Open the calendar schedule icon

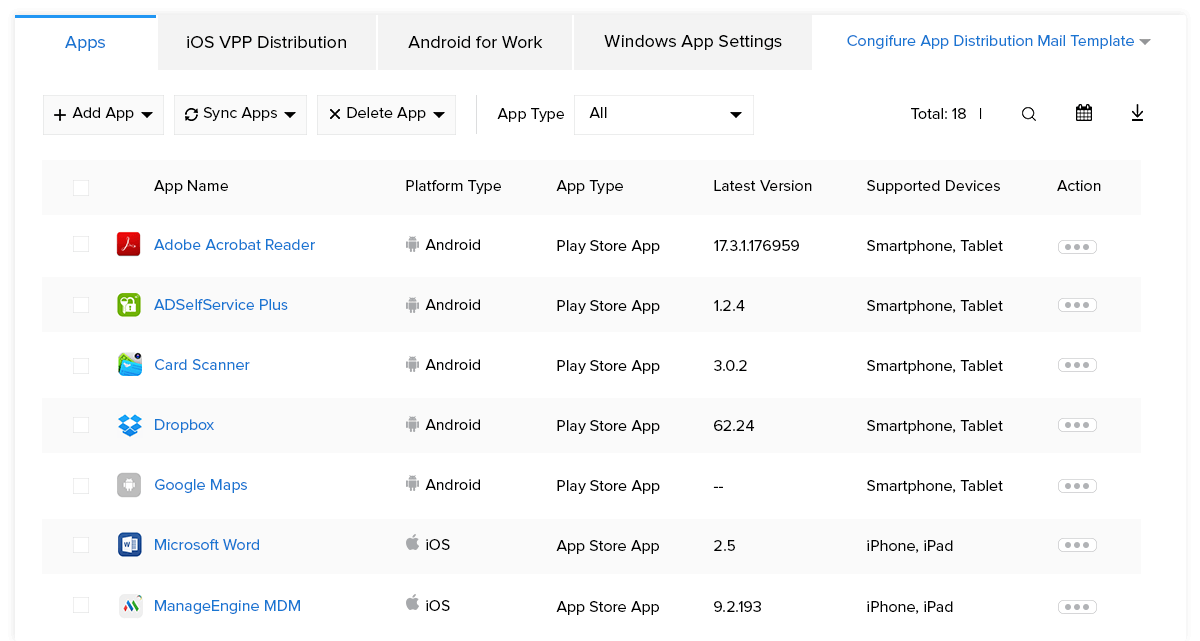[1084, 113]
